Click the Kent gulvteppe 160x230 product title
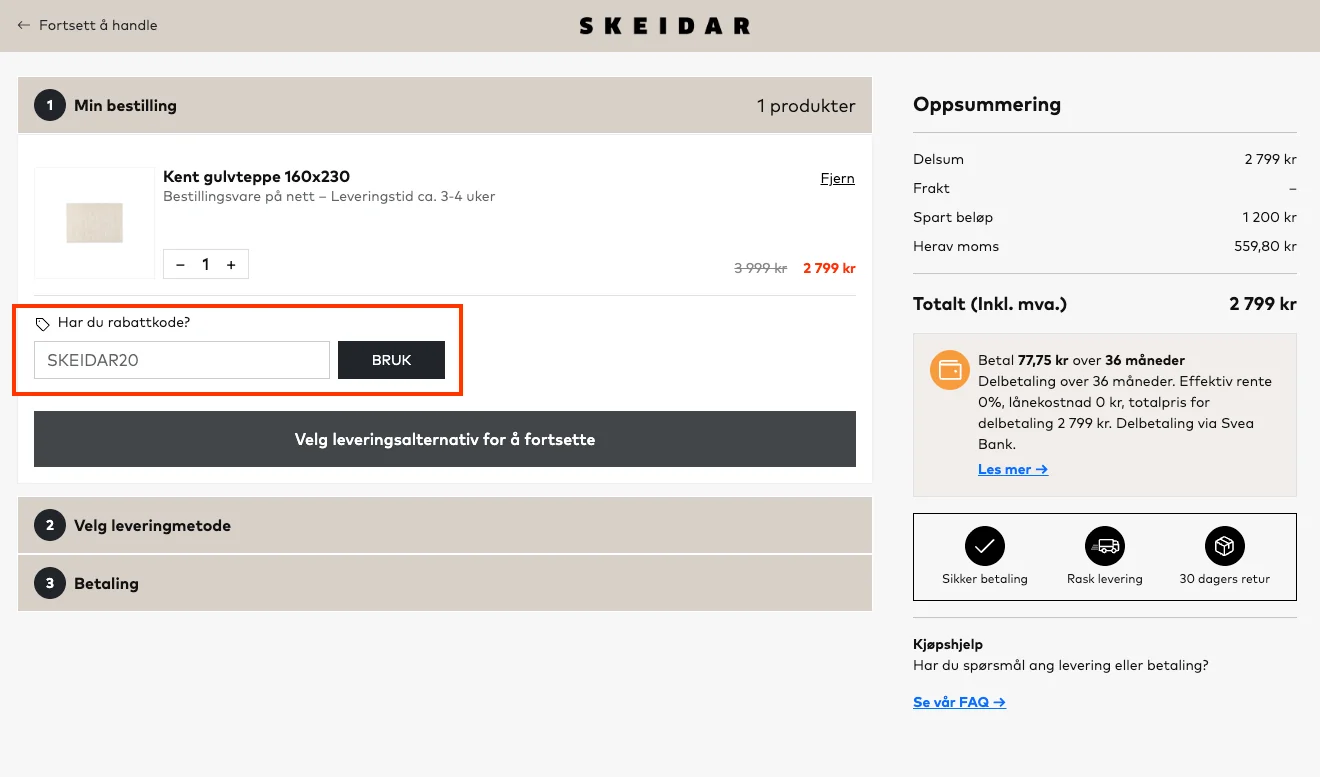 point(256,177)
